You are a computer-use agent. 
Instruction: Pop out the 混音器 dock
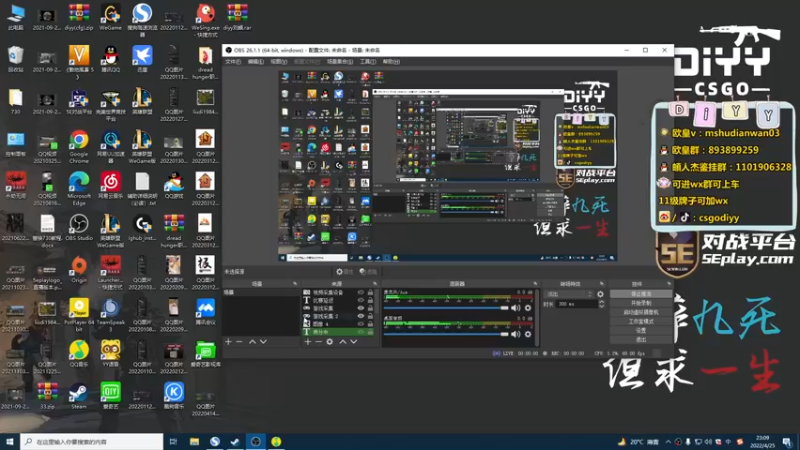[535, 284]
